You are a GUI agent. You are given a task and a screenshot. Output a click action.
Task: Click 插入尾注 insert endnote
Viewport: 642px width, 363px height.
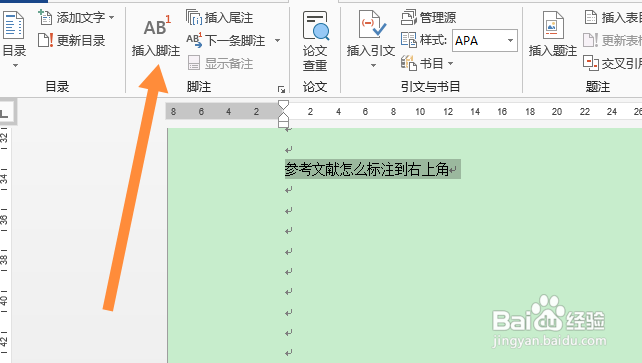tap(219, 18)
